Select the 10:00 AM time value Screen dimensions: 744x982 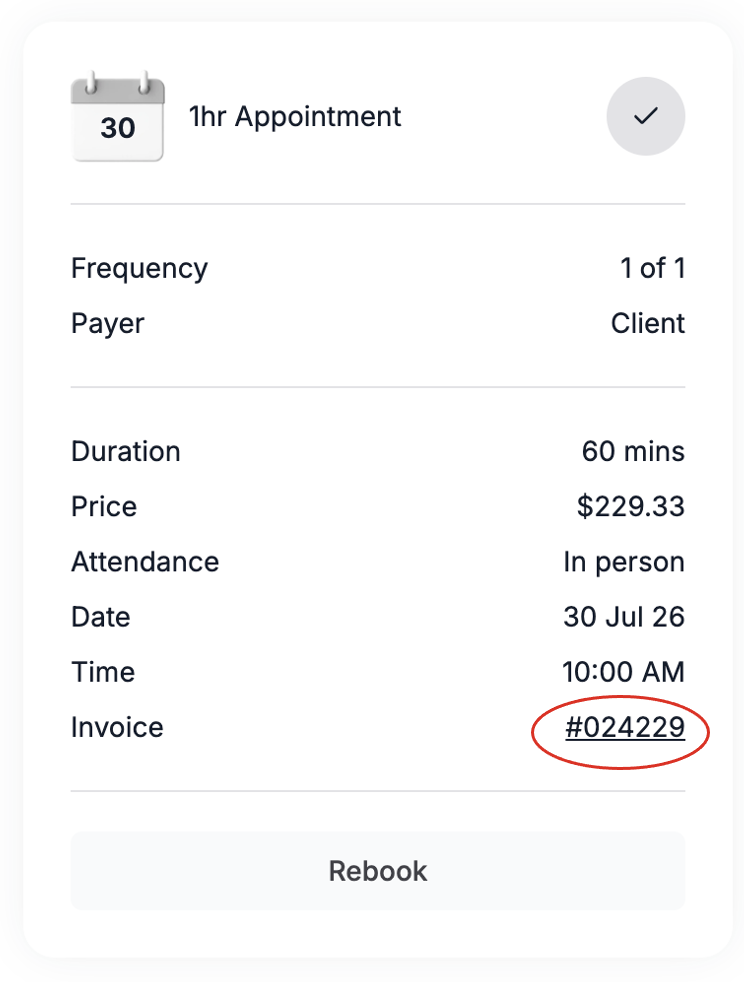(x=623, y=672)
